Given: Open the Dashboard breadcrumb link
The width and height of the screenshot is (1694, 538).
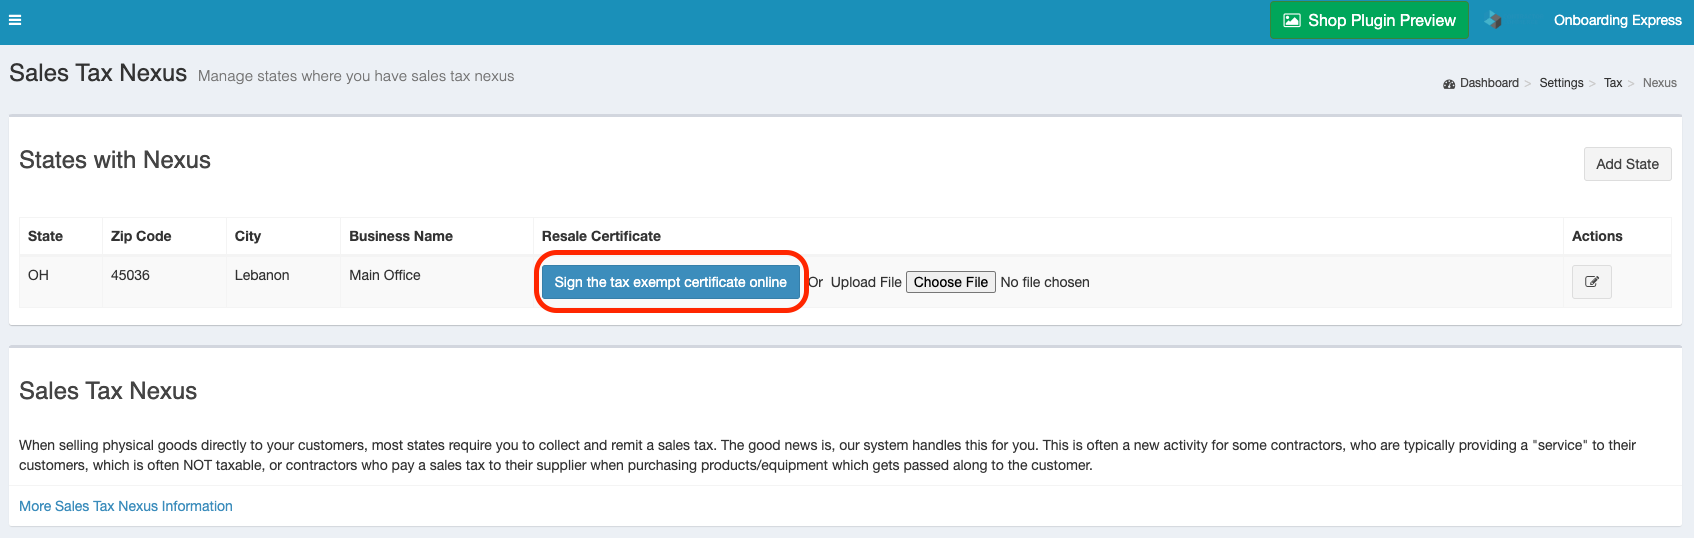Looking at the screenshot, I should pyautogui.click(x=1489, y=83).
